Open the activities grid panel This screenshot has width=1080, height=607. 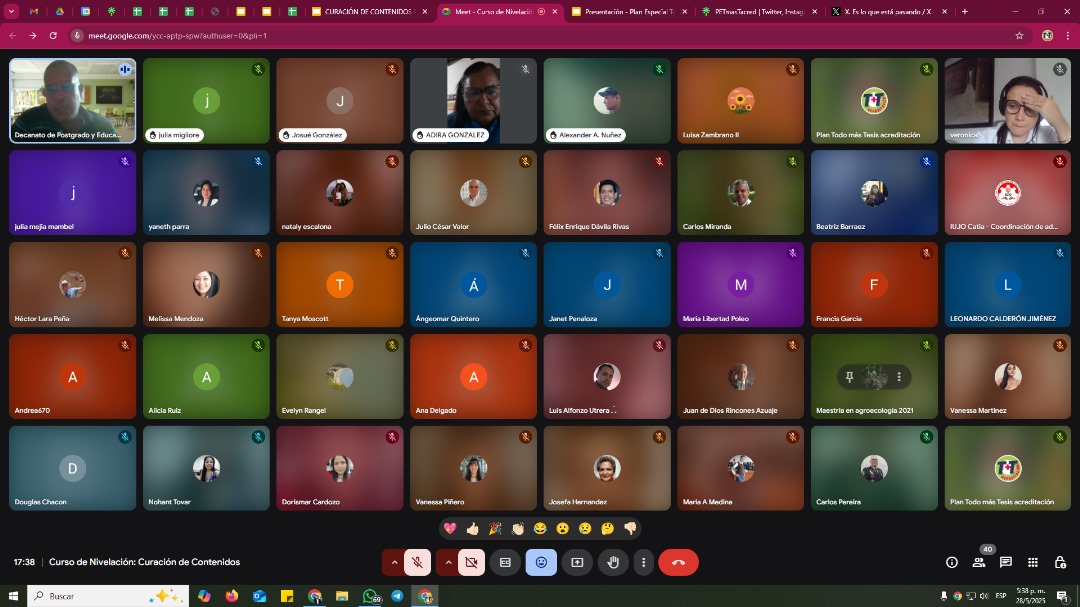(x=1032, y=562)
